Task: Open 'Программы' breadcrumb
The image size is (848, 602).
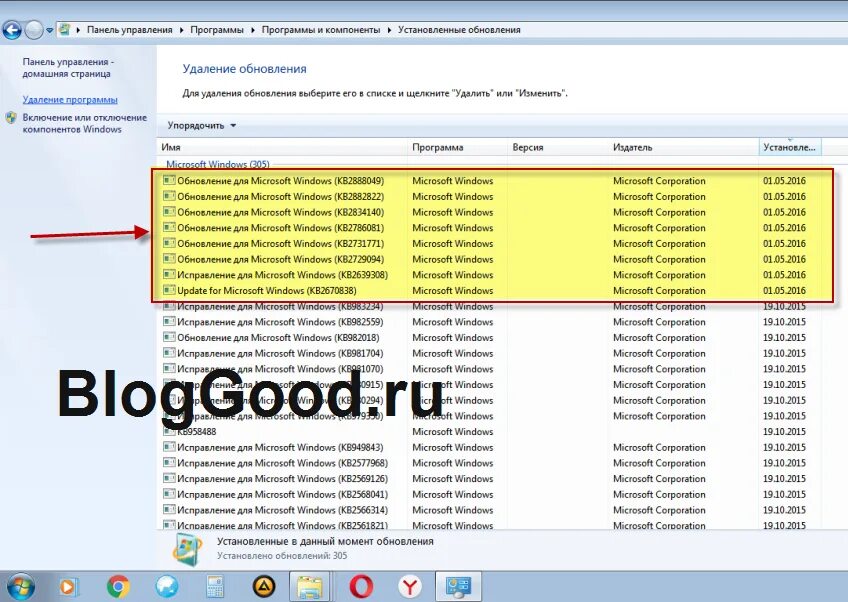Action: (x=217, y=30)
